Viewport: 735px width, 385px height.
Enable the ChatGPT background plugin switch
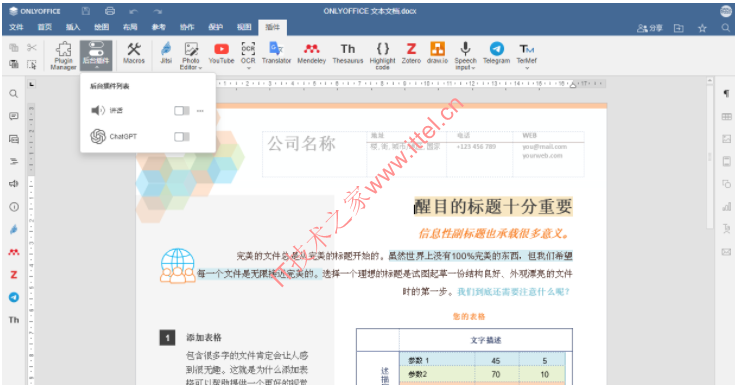[x=182, y=136]
